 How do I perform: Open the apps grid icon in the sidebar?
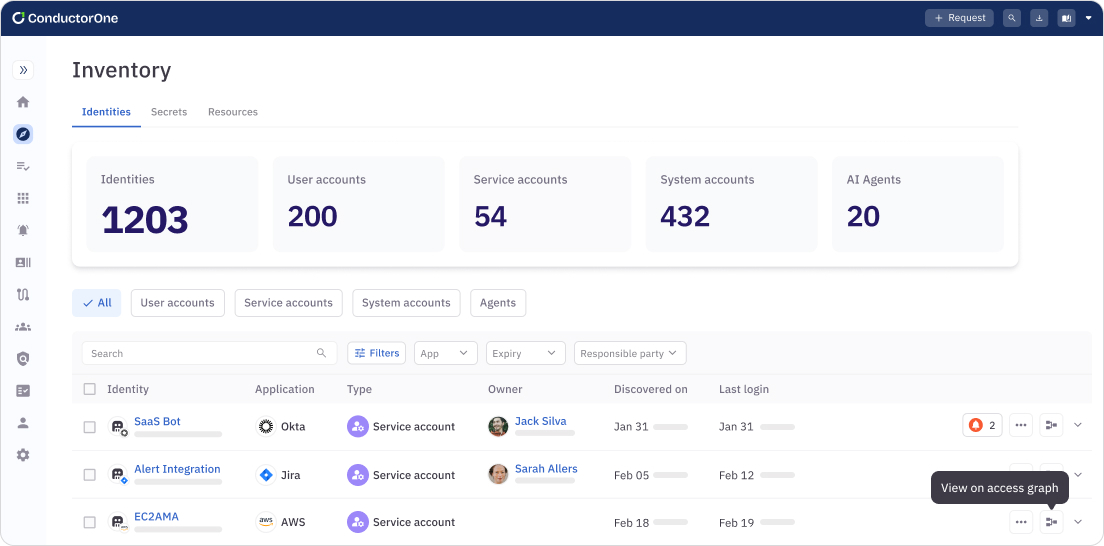point(23,198)
